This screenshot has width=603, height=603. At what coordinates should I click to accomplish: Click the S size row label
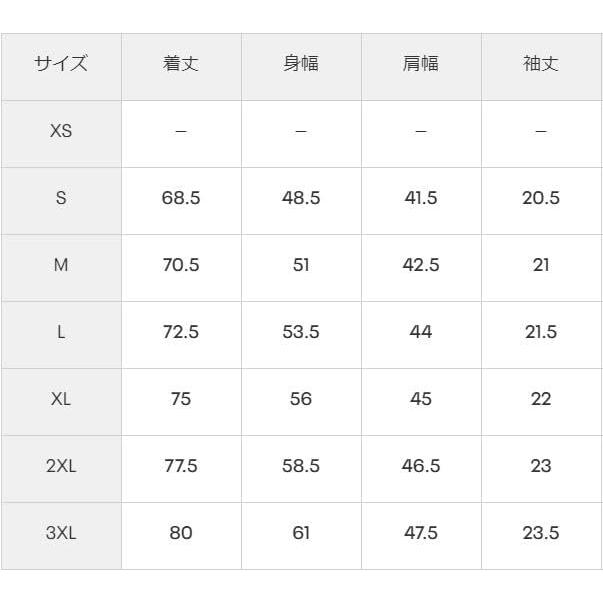tap(61, 201)
